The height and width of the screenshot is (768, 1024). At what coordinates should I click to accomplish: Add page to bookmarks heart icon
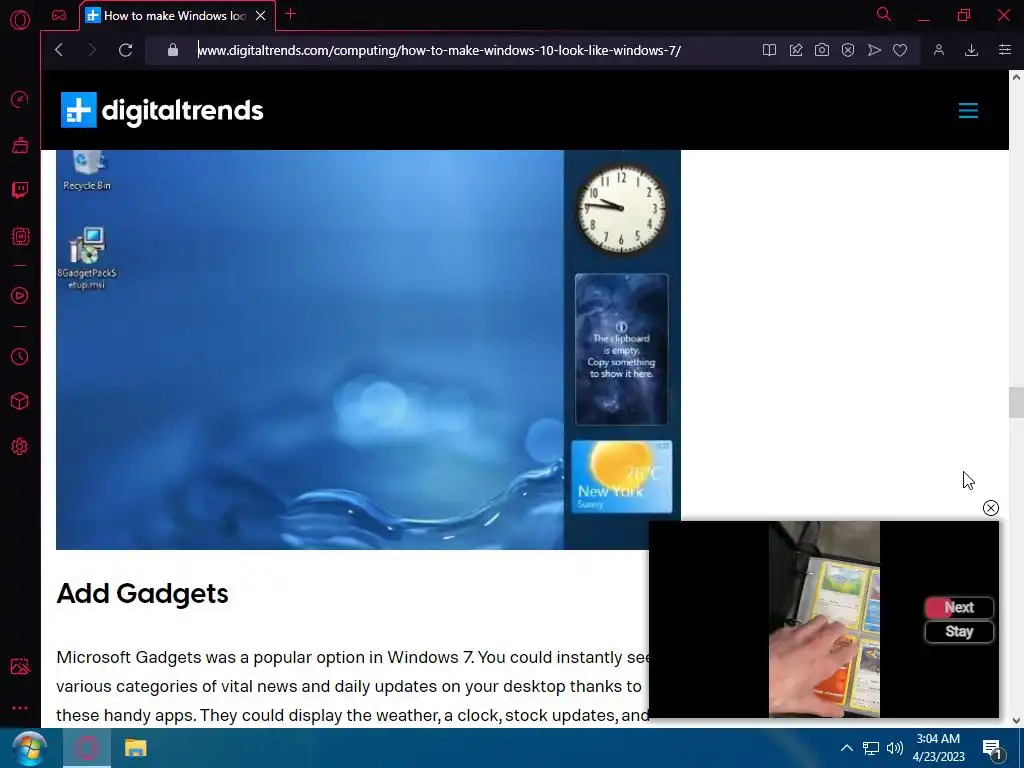(900, 50)
